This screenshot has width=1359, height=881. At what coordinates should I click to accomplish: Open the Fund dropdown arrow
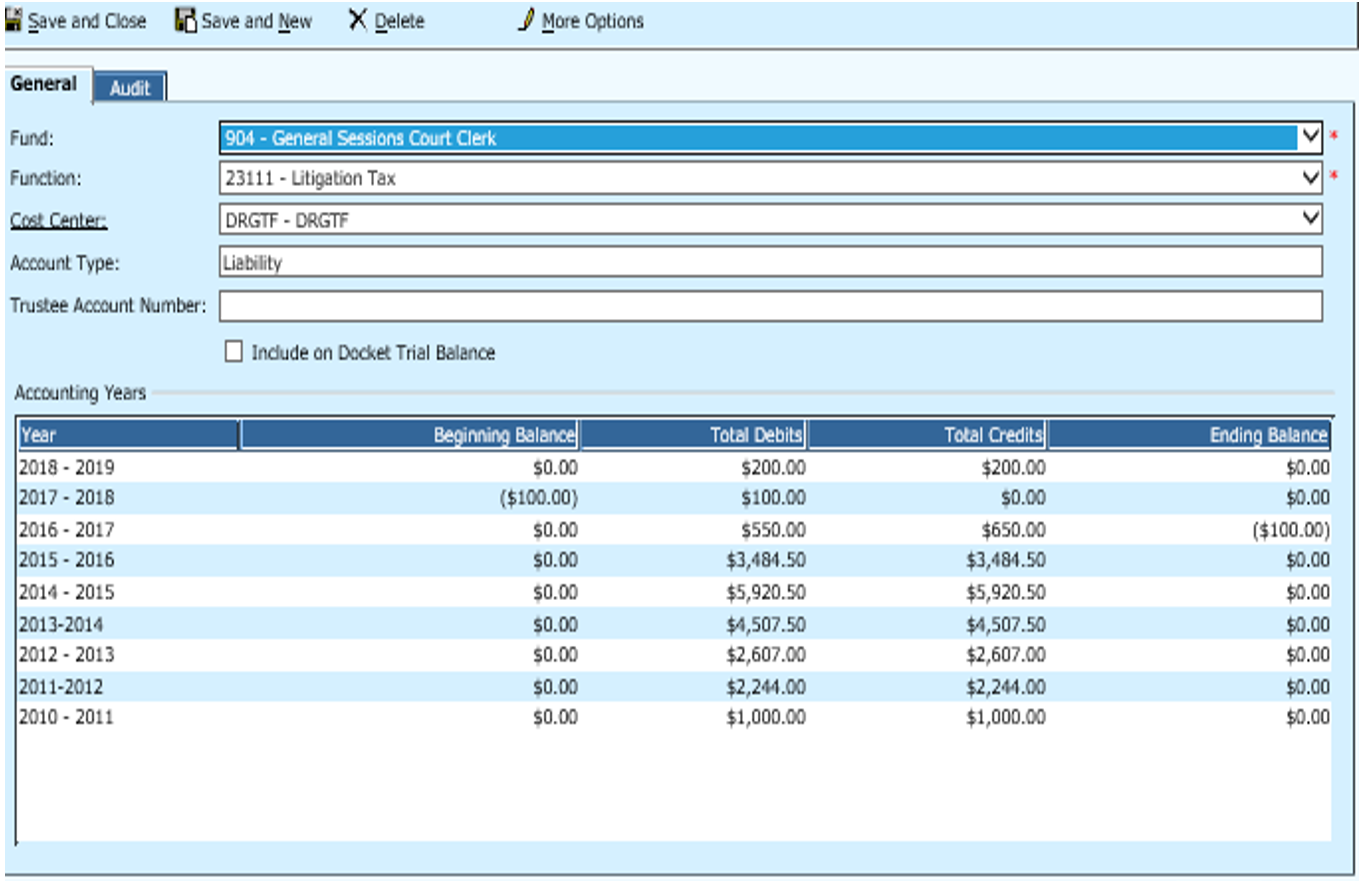point(1310,137)
